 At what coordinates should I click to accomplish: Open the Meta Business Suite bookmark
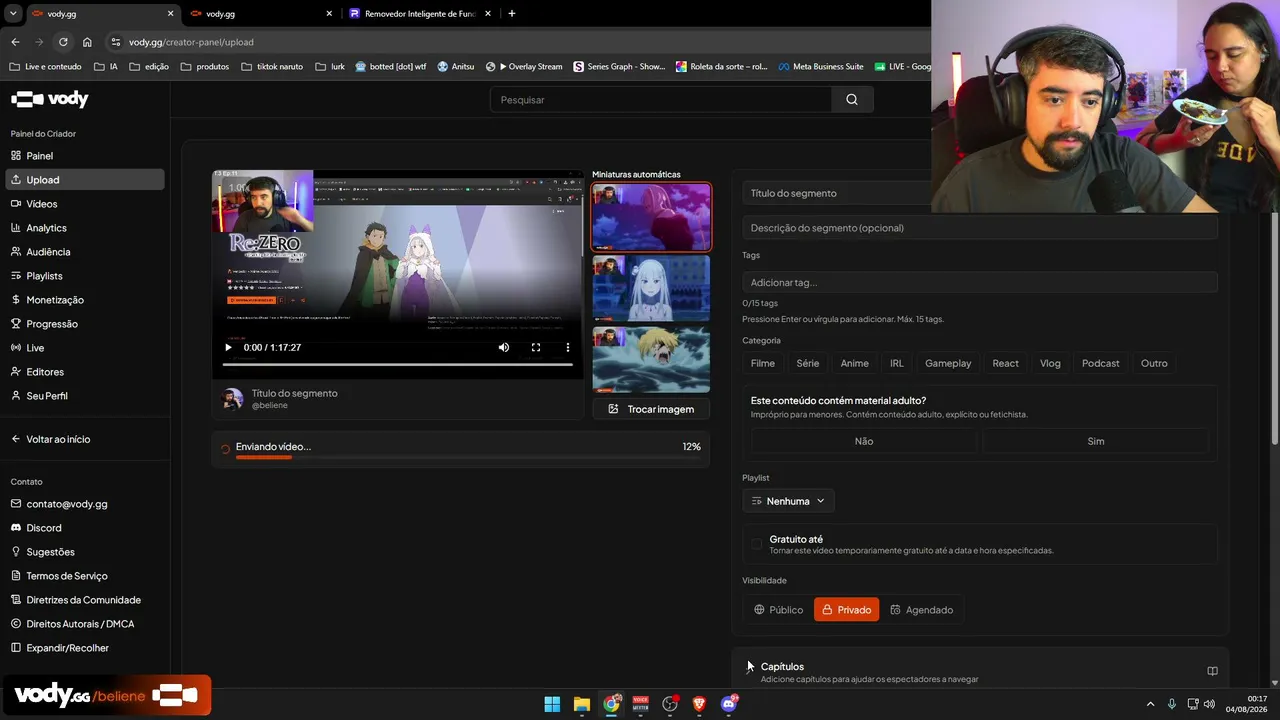[820, 67]
